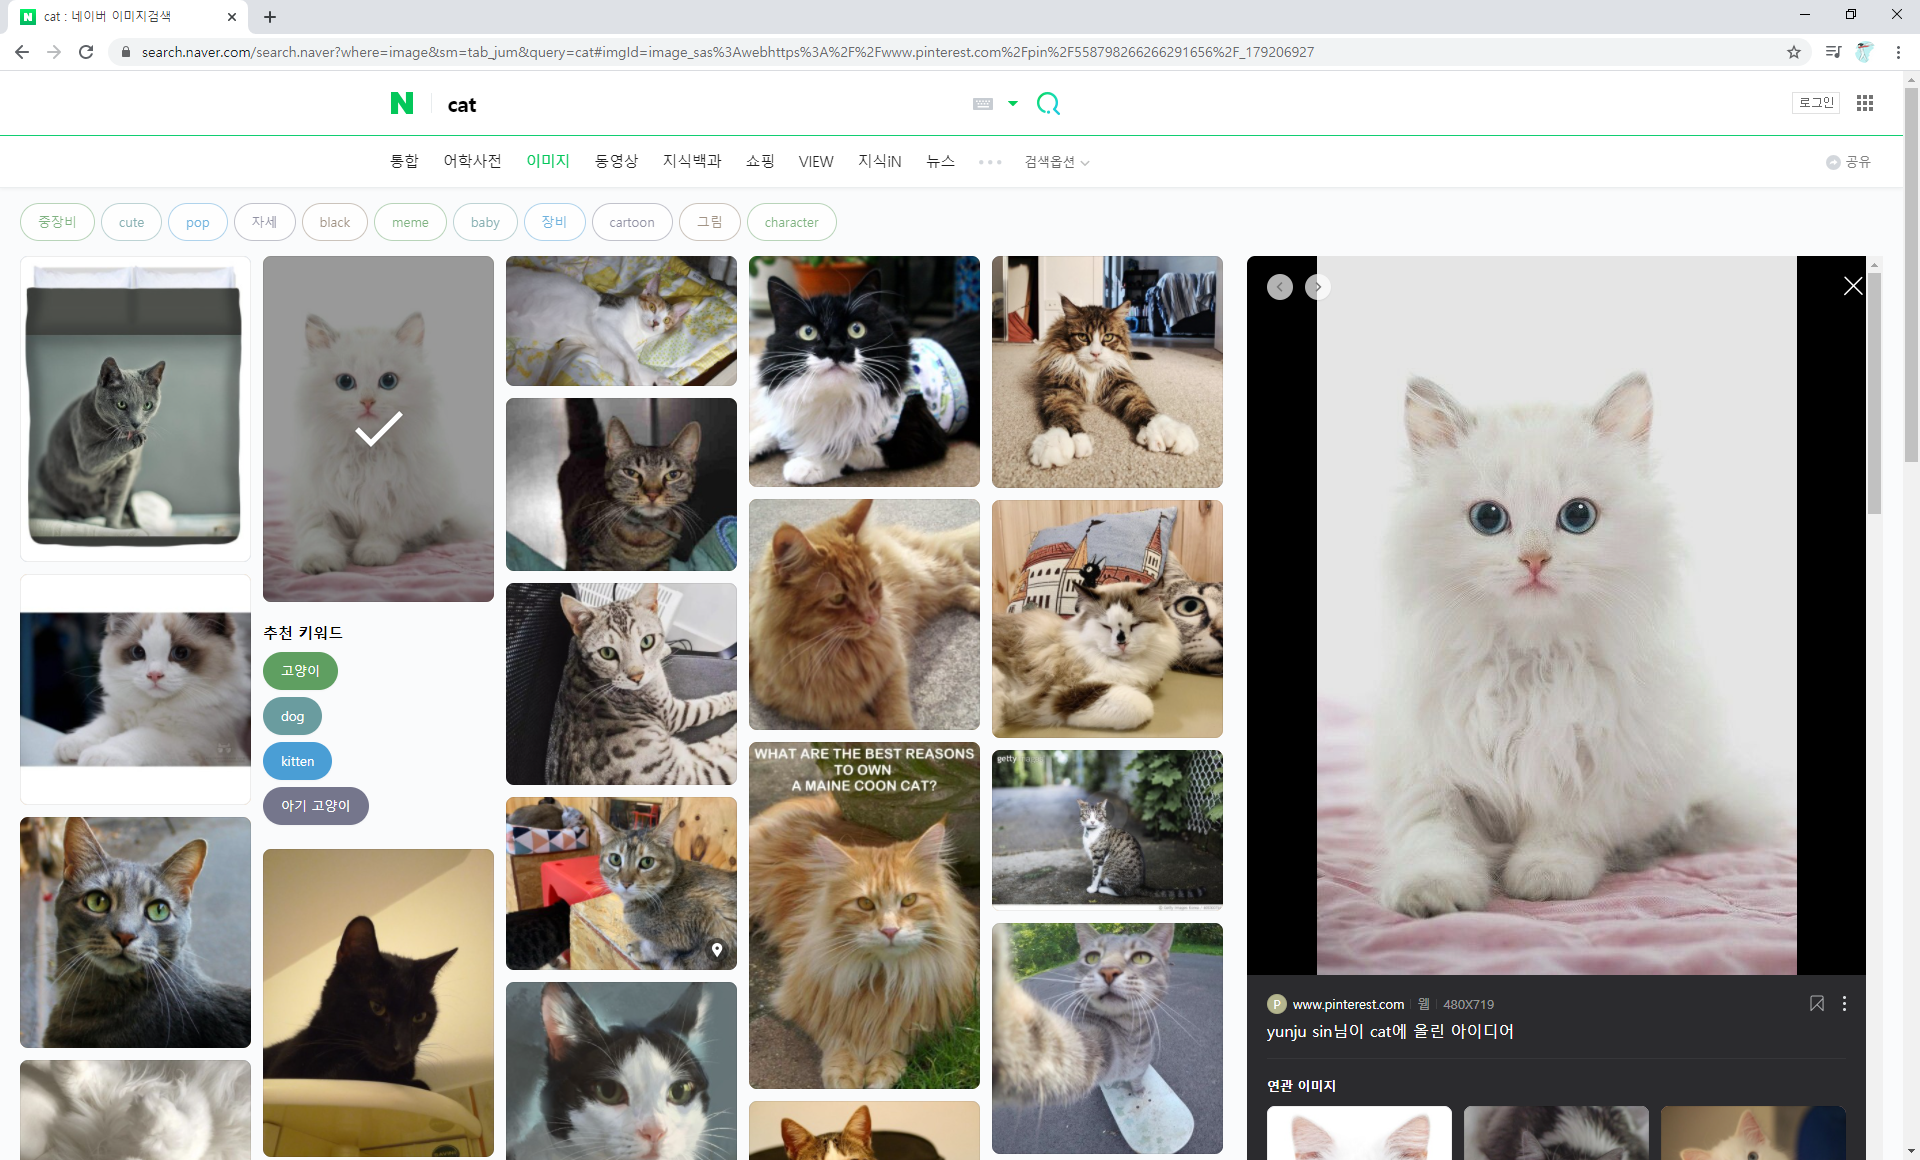This screenshot has width=1920, height=1160.
Task: Close the enlarged image viewer panel
Action: click(1852, 287)
